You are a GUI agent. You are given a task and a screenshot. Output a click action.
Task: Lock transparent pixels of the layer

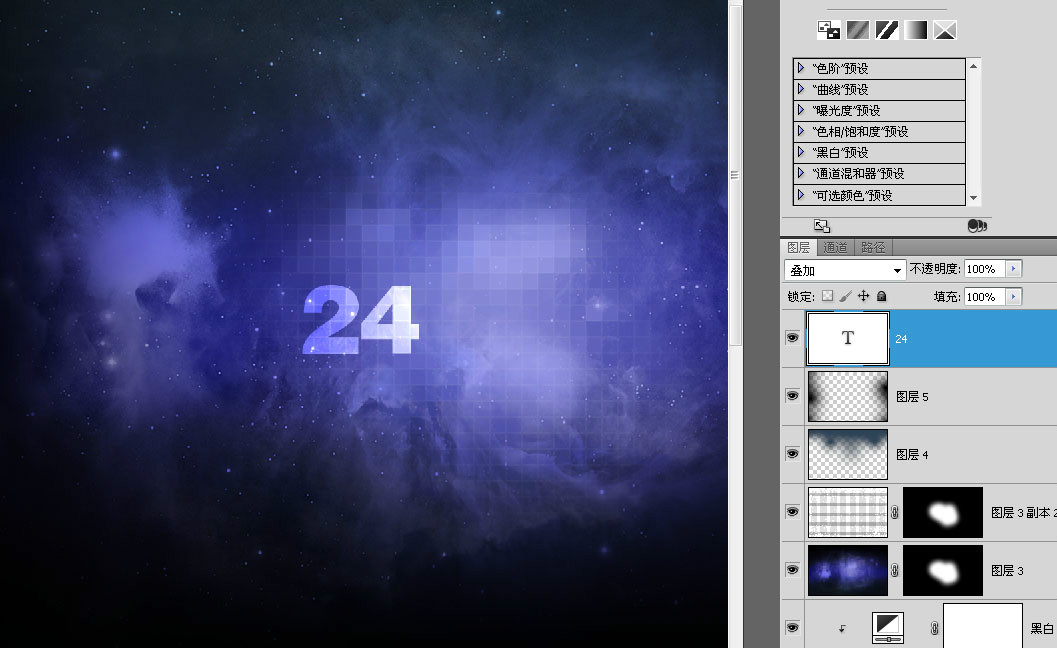pos(827,296)
